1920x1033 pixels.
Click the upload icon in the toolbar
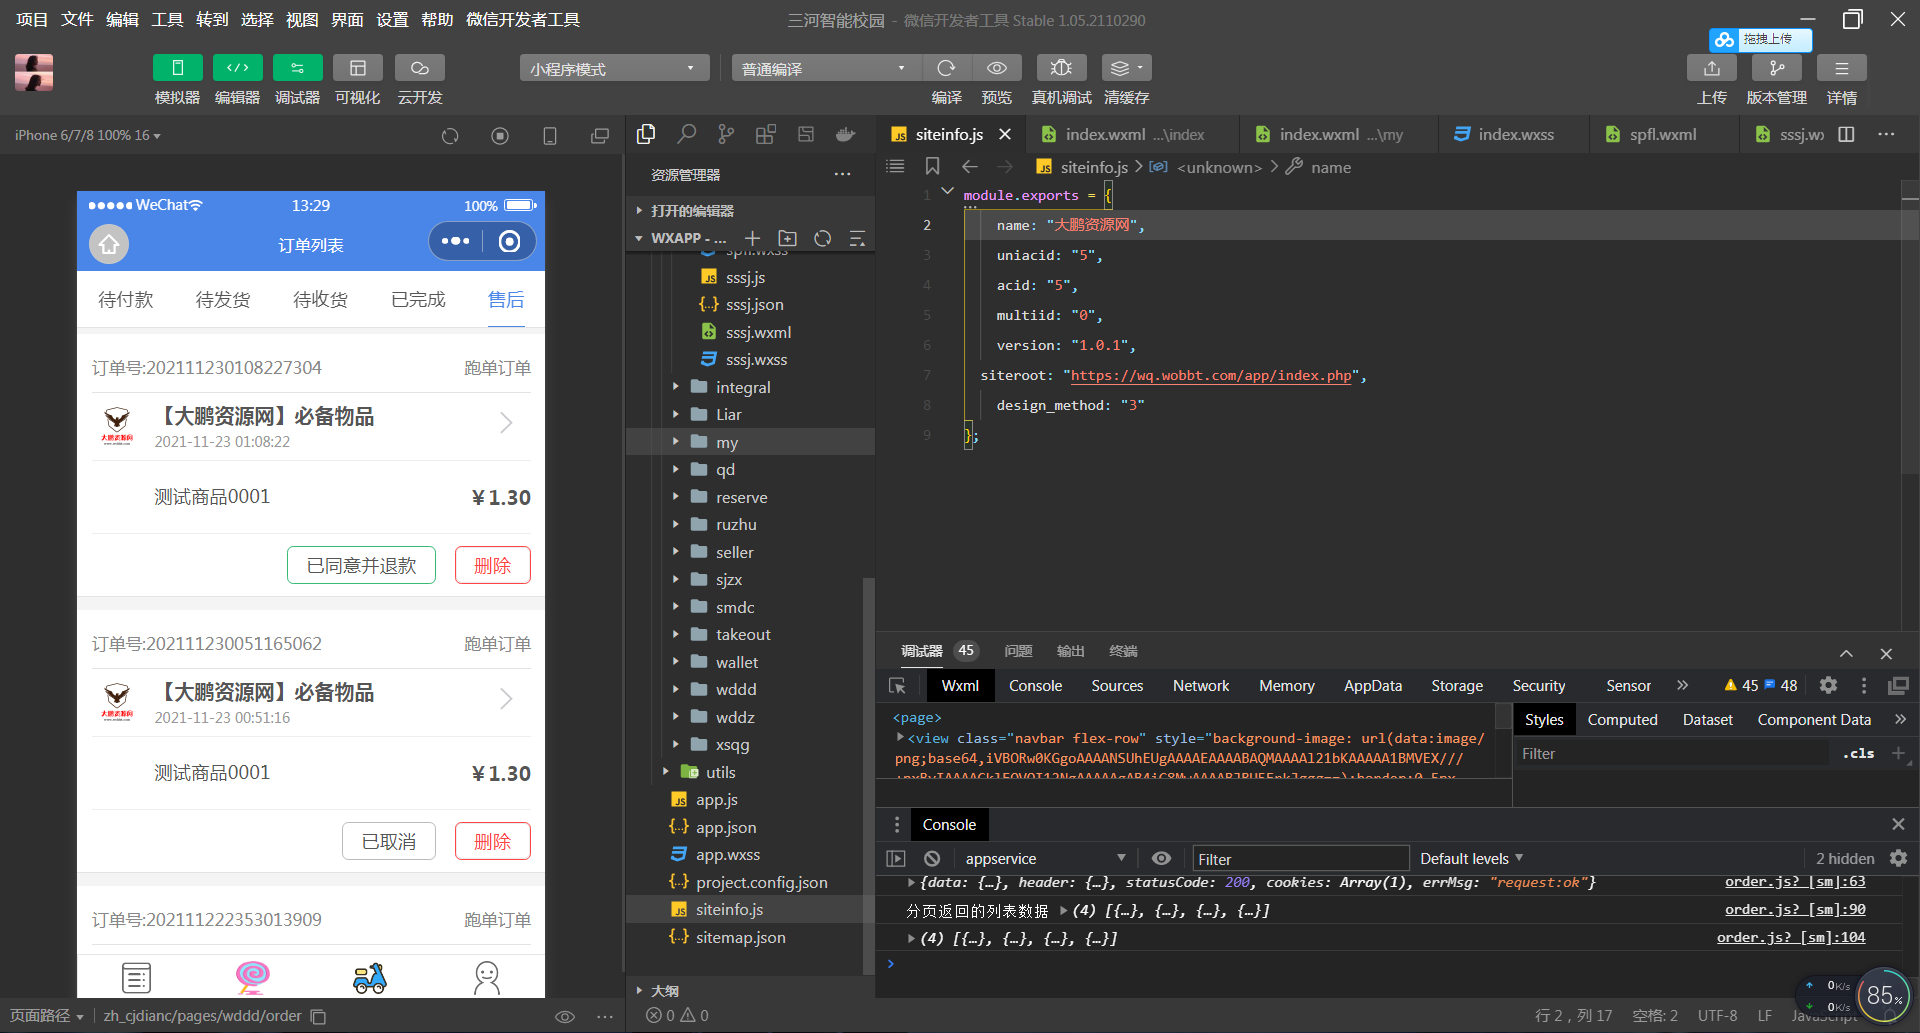pos(1711,68)
